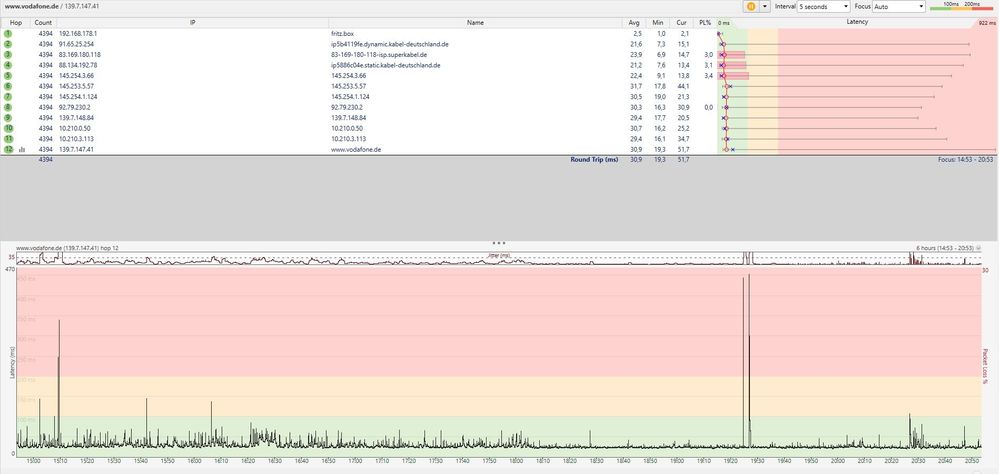This screenshot has height=474, width=999.
Task: Click the 100ms/200ms latency color scale
Action: pyautogui.click(x=961, y=6)
